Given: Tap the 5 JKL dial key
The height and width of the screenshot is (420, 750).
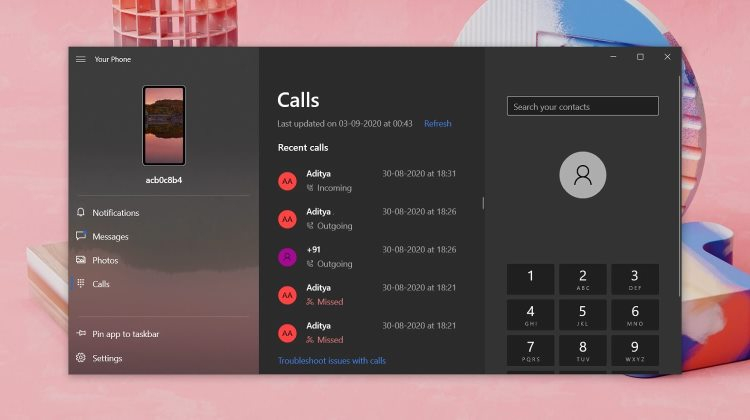Looking at the screenshot, I should (583, 315).
